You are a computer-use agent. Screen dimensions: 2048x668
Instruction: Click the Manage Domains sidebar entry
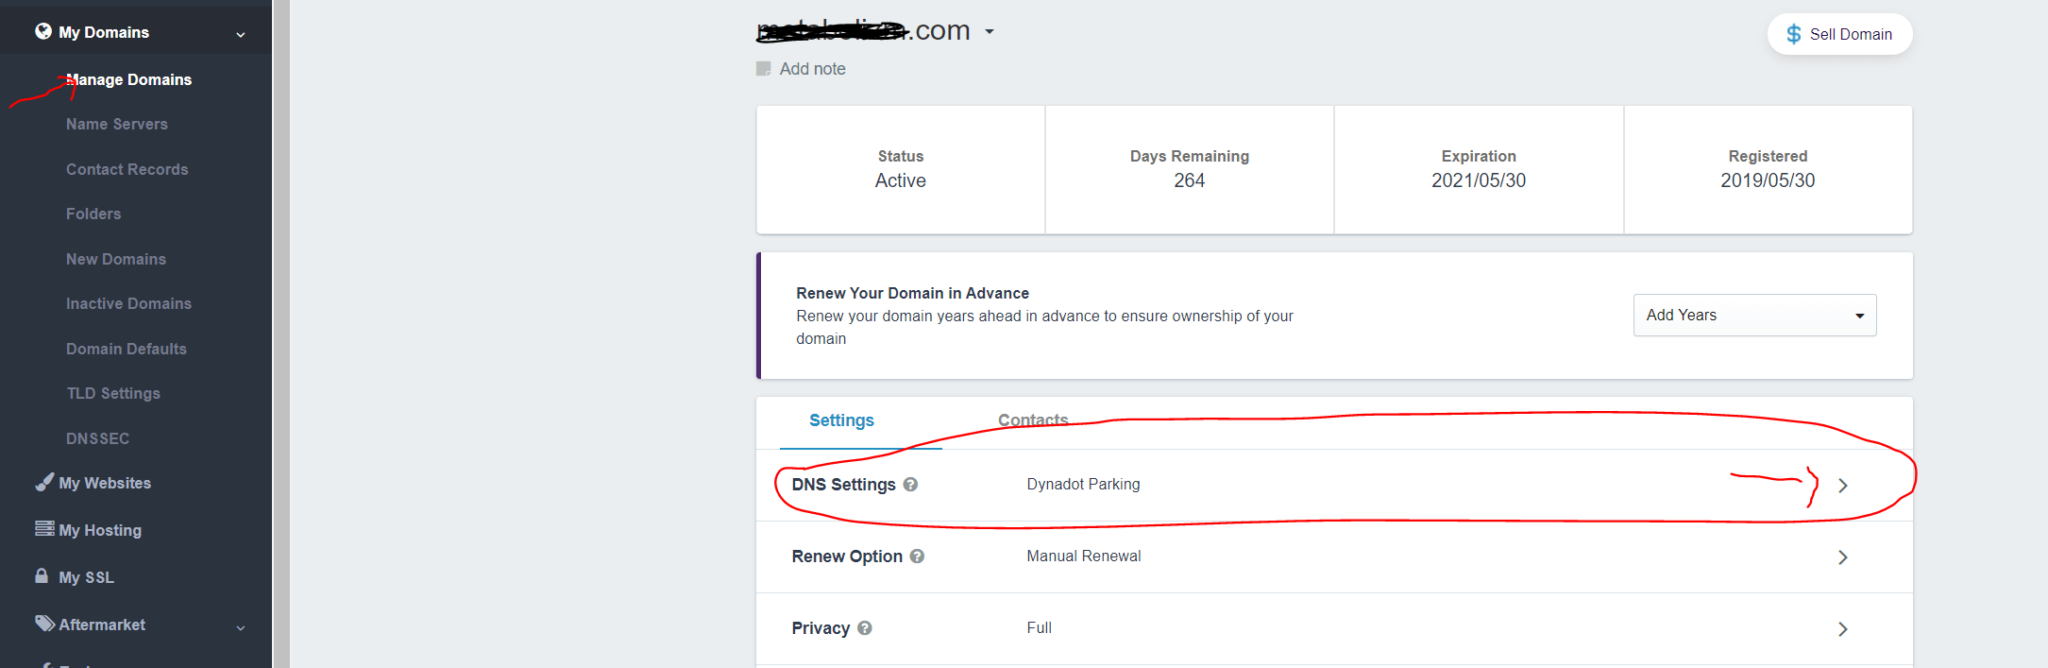pos(129,79)
